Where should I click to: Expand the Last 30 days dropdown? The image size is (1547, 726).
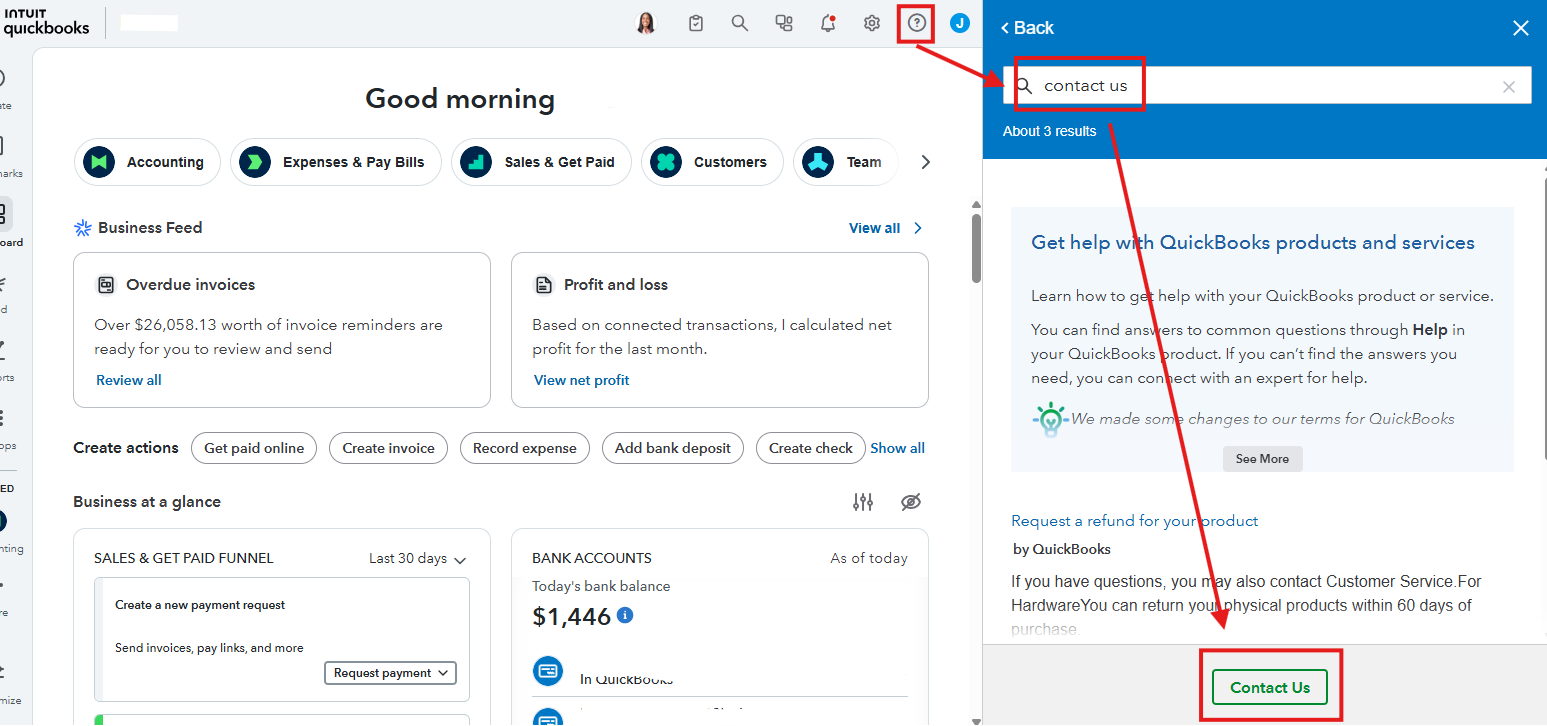[417, 559]
